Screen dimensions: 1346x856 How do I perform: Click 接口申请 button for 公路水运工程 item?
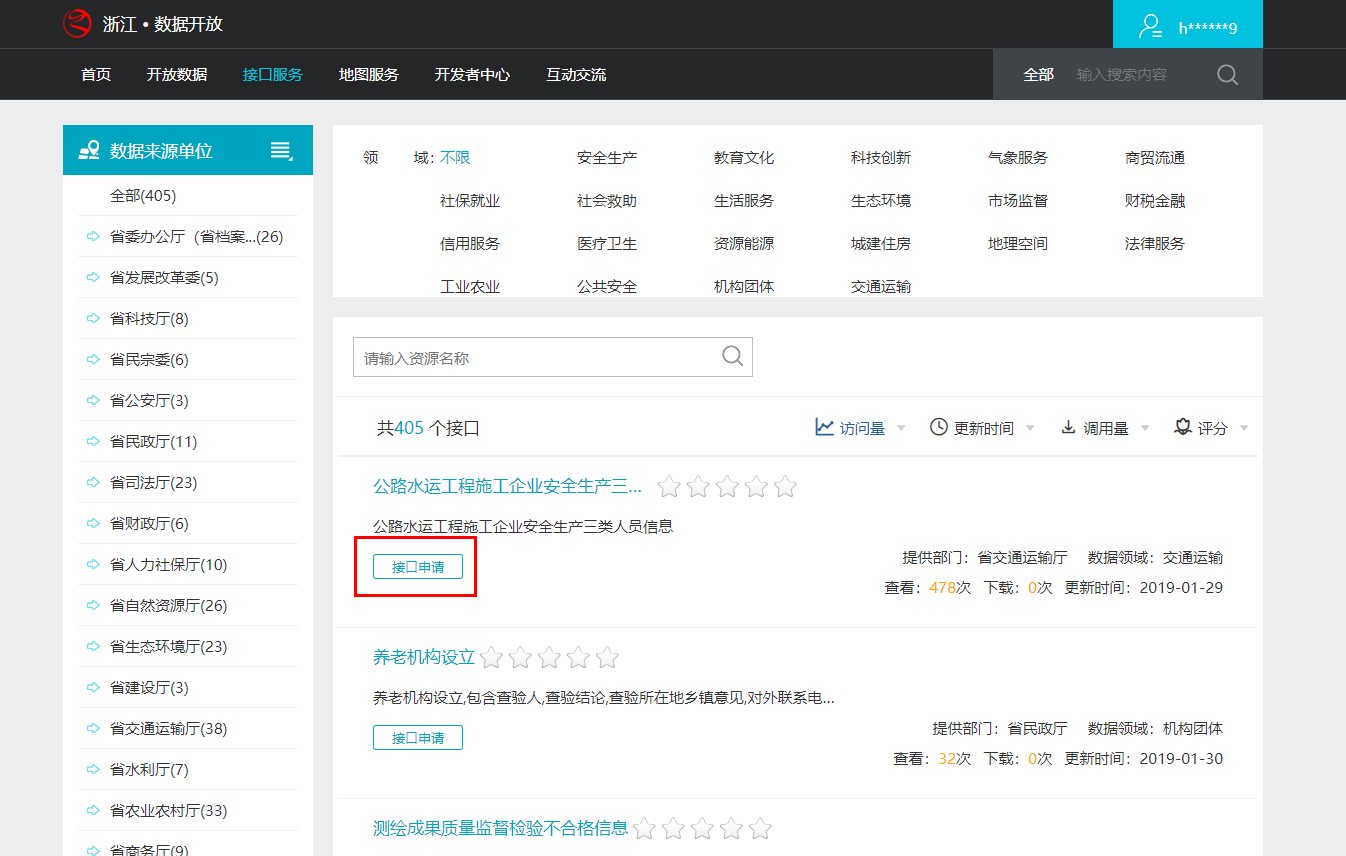click(x=418, y=567)
